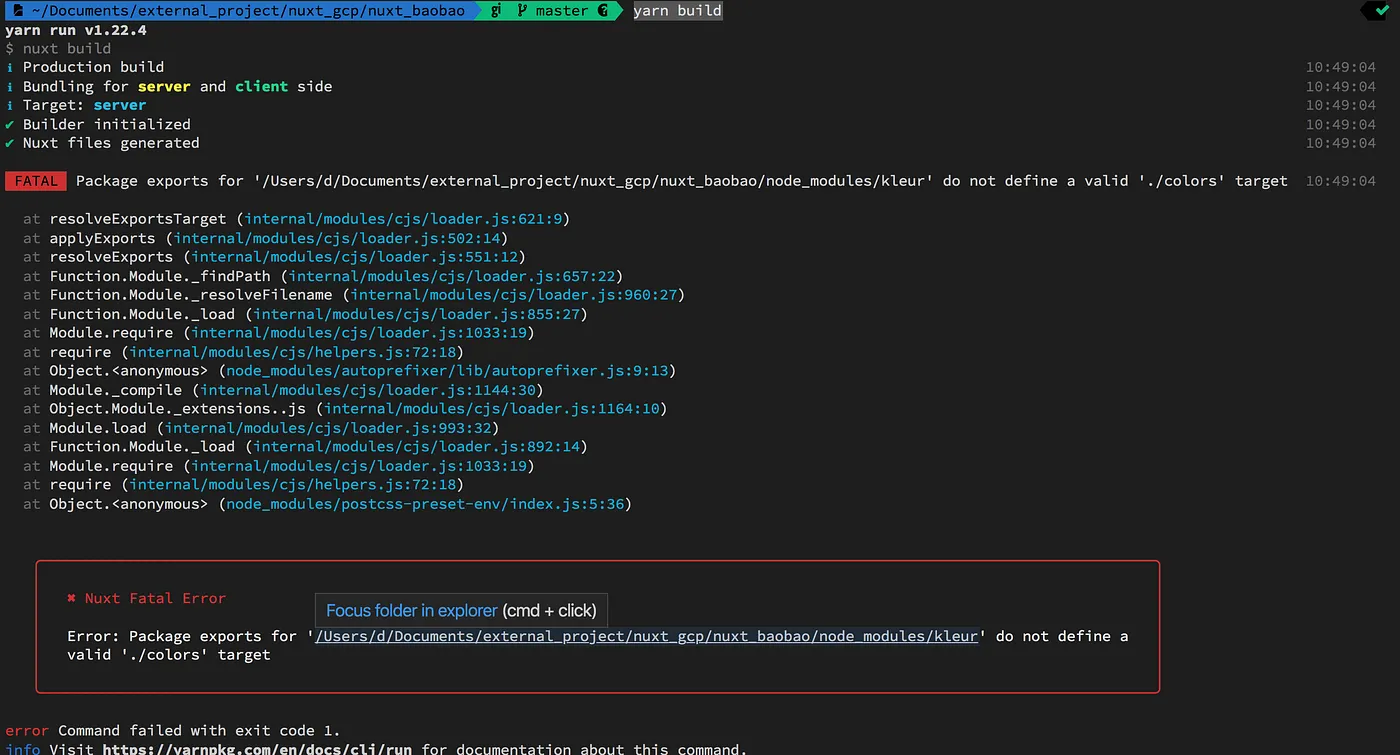Open the yarnpkg.com documentation URL
The image size is (1400, 755).
pos(257,749)
